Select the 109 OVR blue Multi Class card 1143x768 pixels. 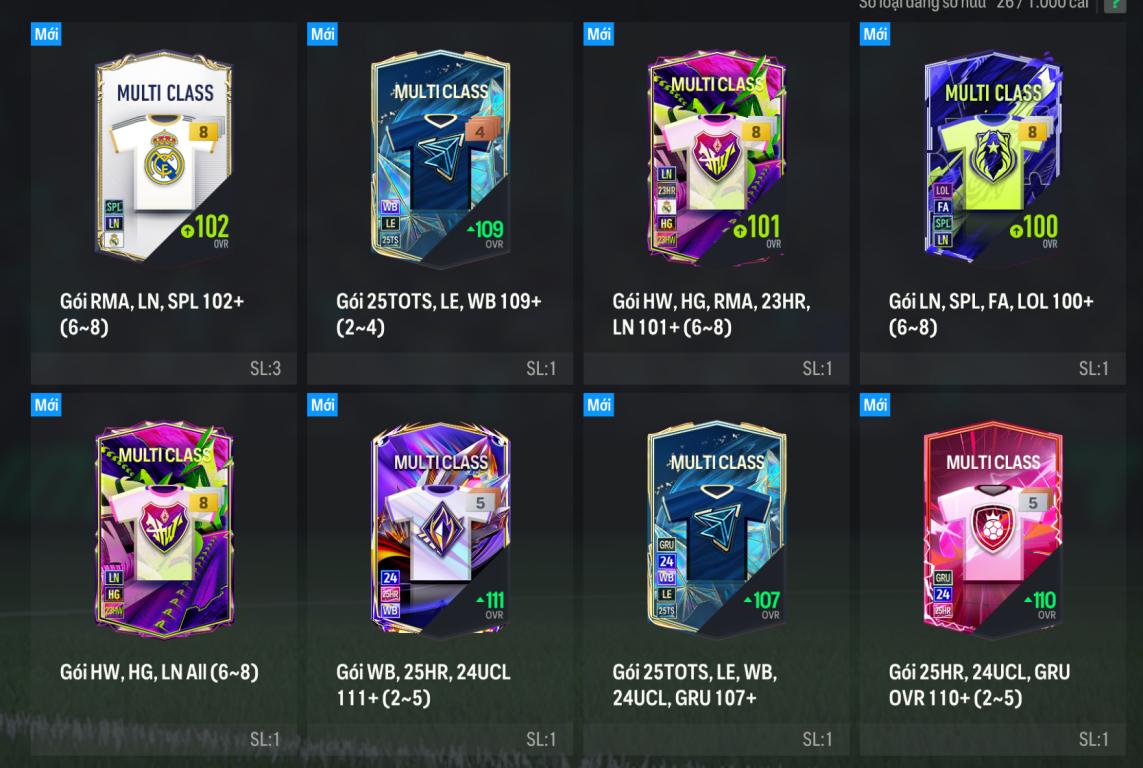pyautogui.click(x=440, y=157)
